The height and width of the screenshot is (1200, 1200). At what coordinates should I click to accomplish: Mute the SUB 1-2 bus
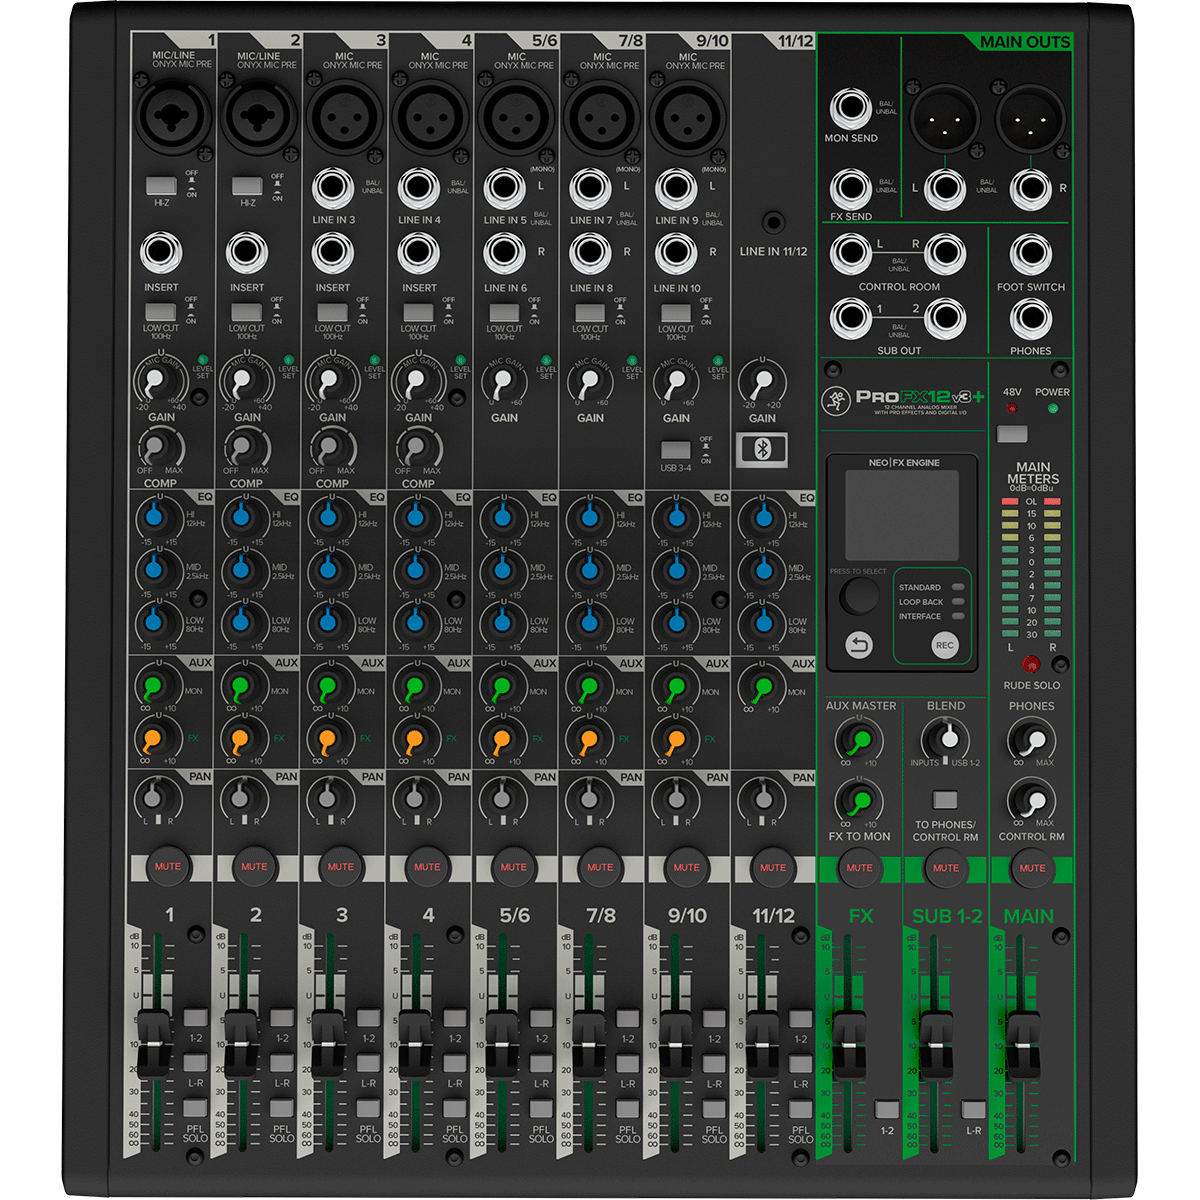click(946, 868)
